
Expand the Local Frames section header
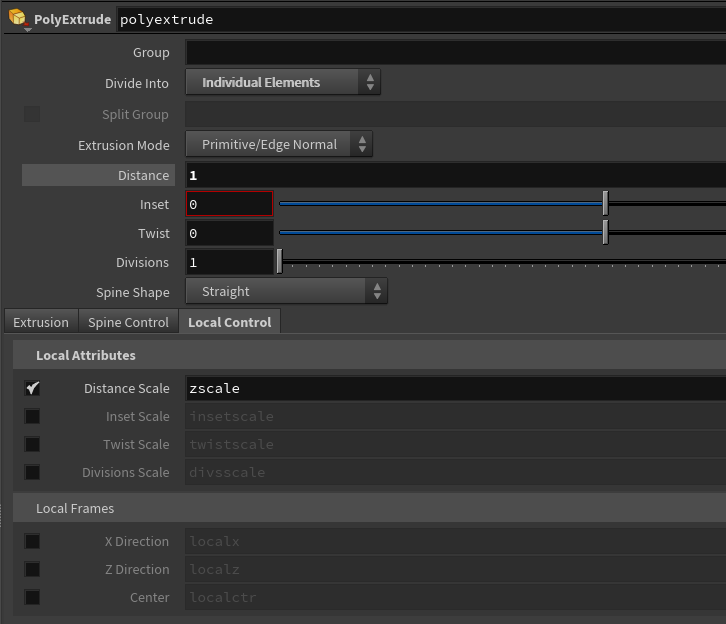pos(369,508)
